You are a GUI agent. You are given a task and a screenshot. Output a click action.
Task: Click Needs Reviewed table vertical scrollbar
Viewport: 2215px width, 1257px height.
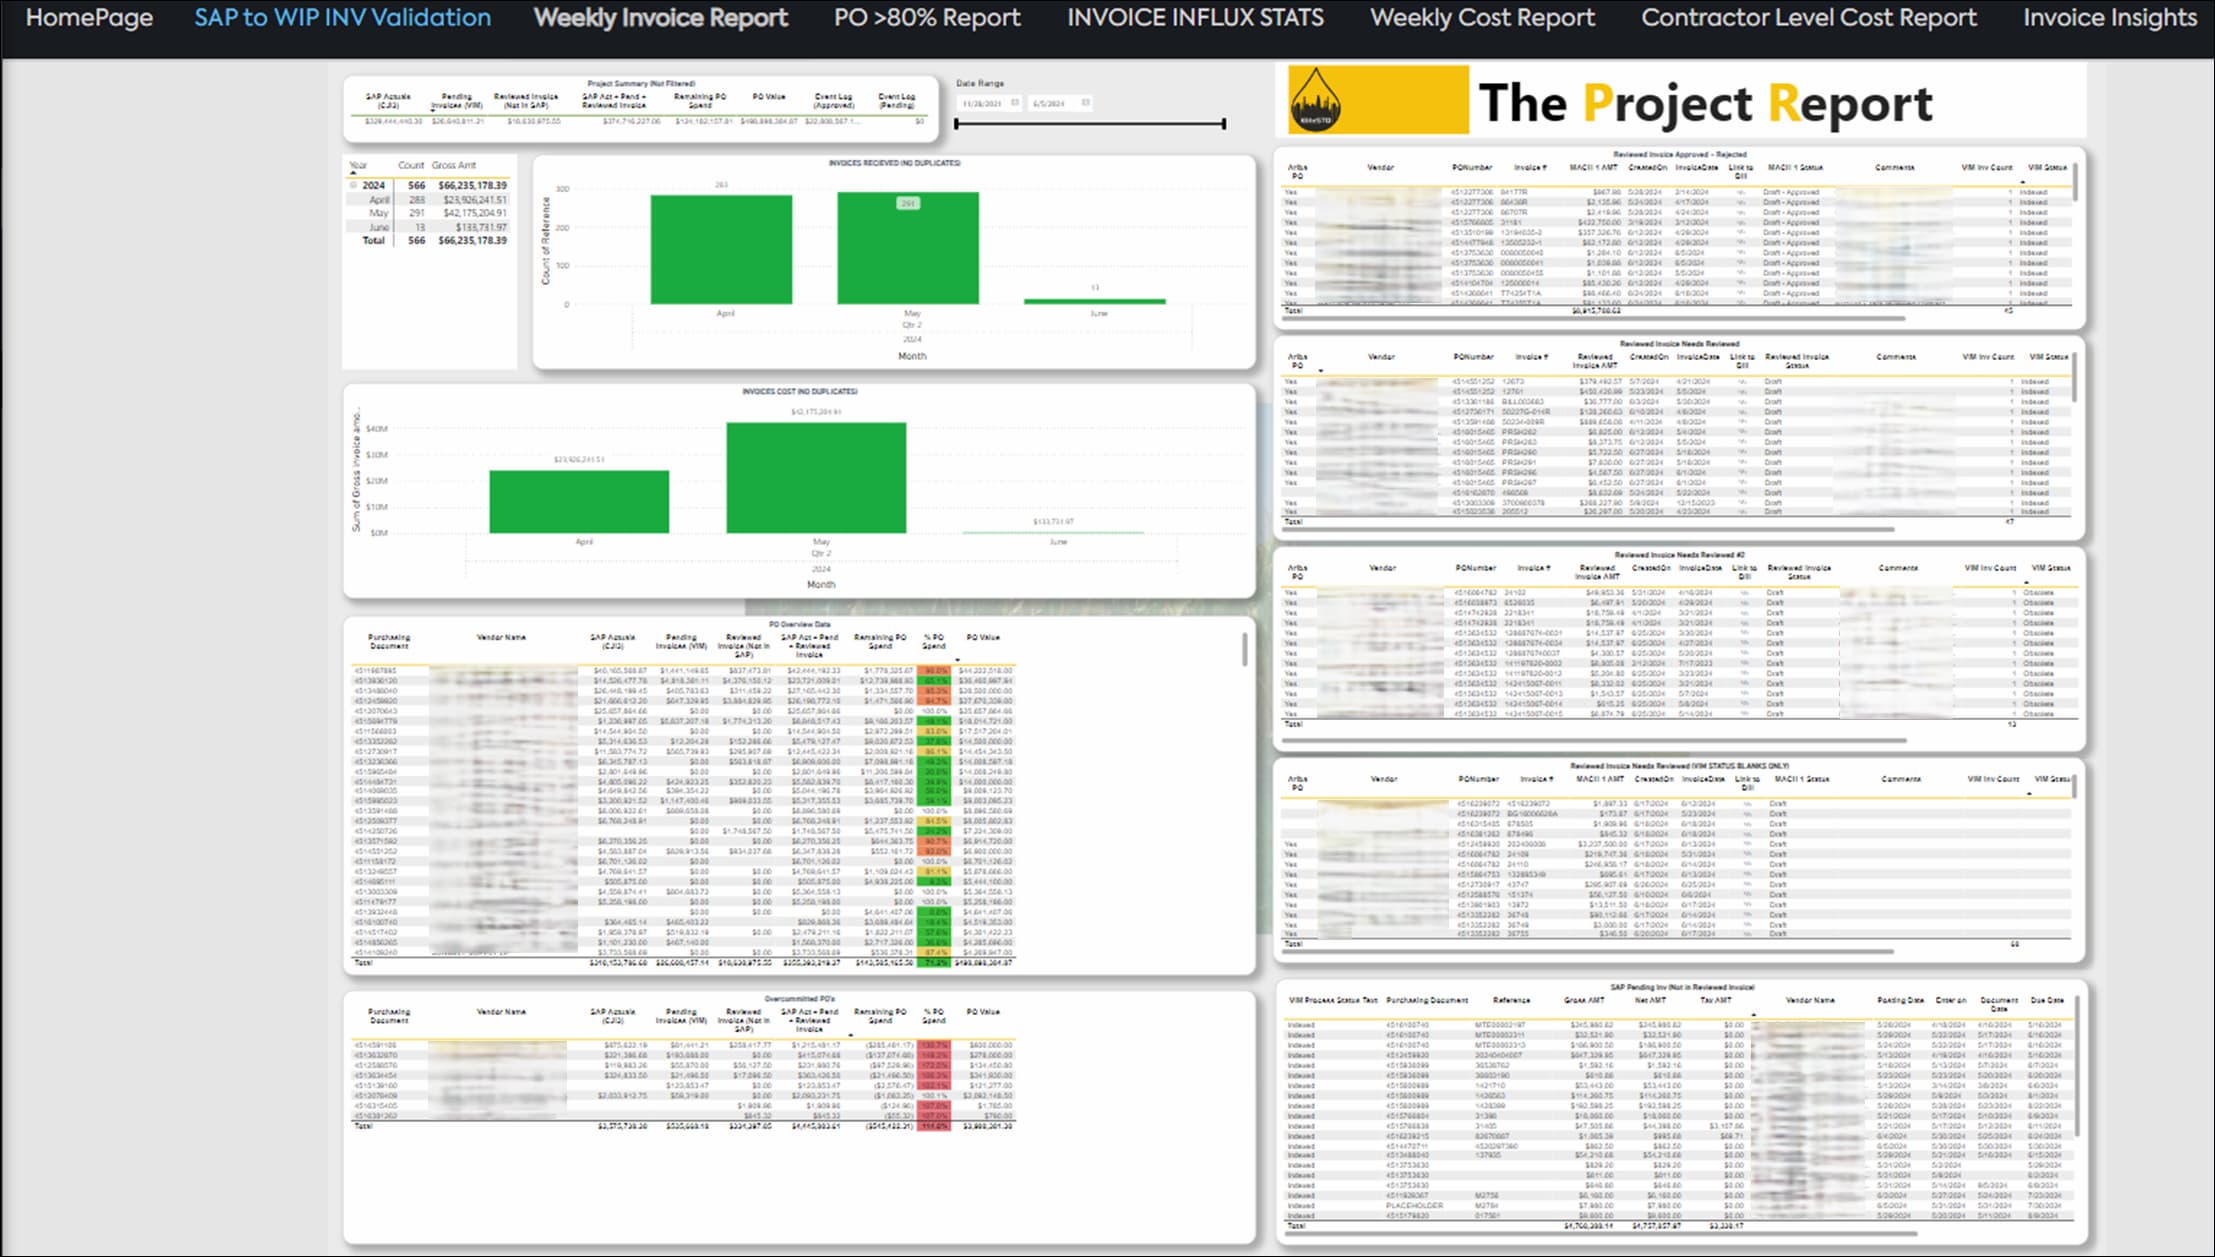tap(2075, 377)
